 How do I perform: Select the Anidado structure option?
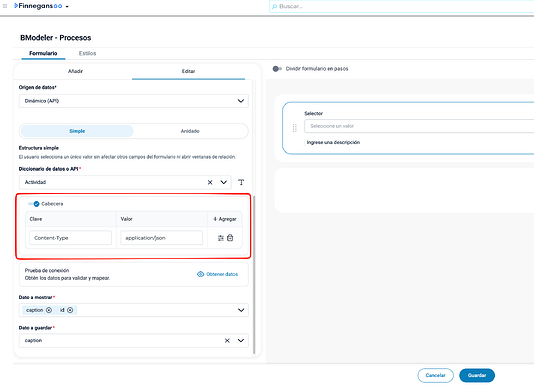click(190, 131)
